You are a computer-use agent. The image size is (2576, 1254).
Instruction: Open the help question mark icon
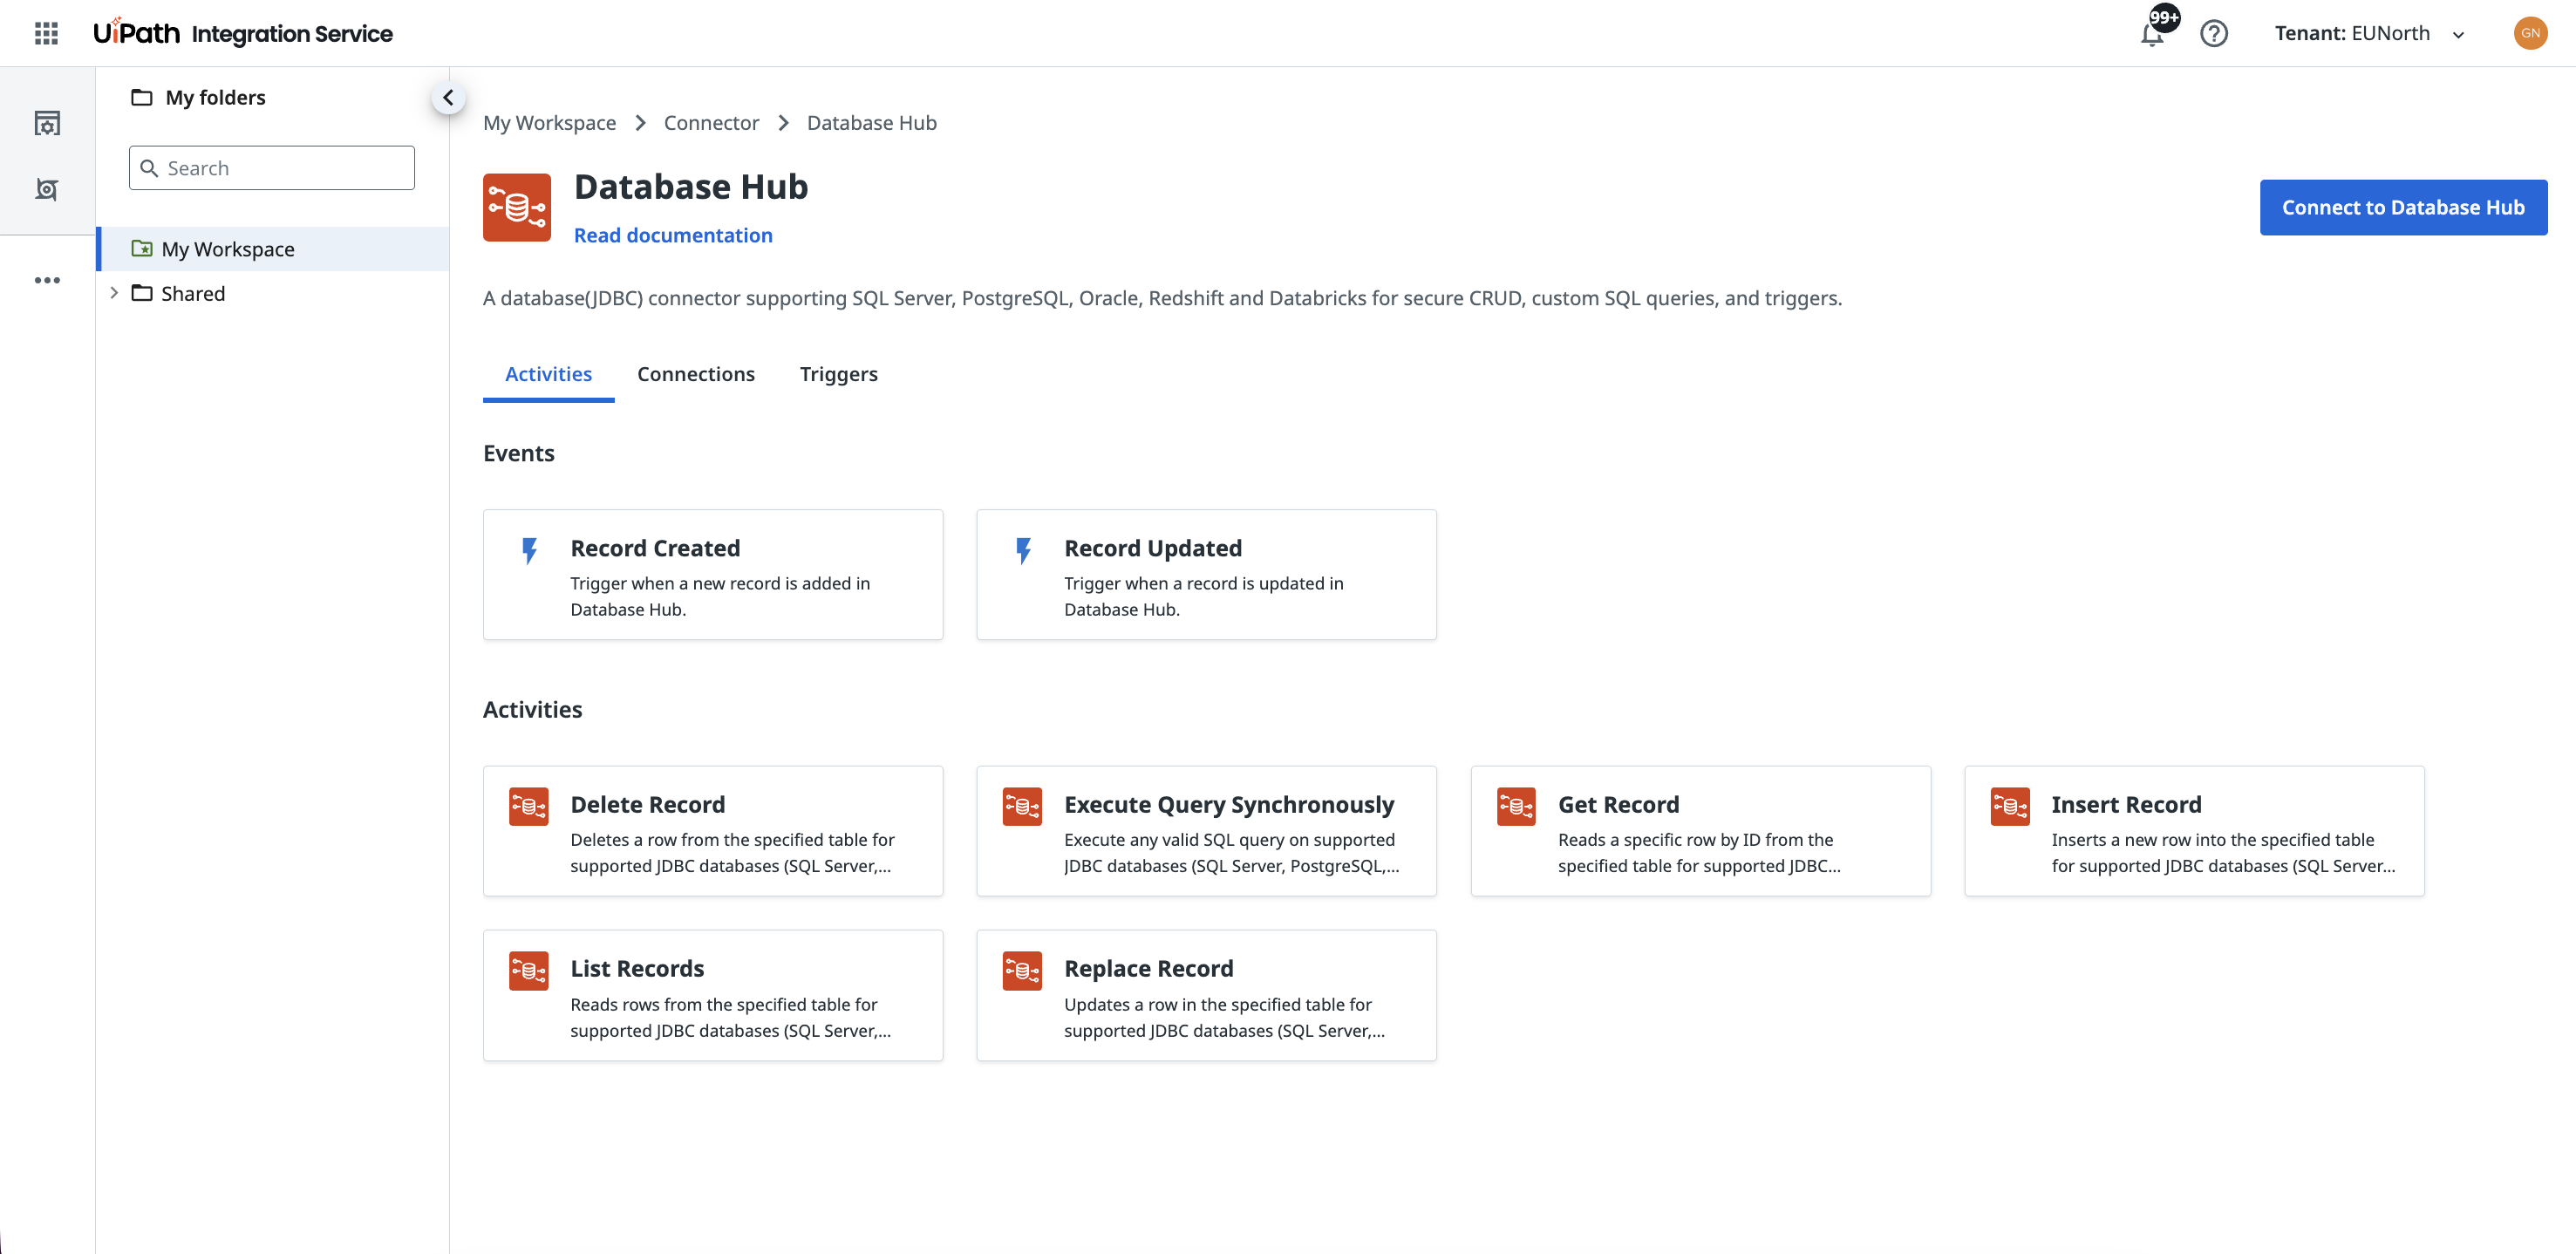point(2214,33)
